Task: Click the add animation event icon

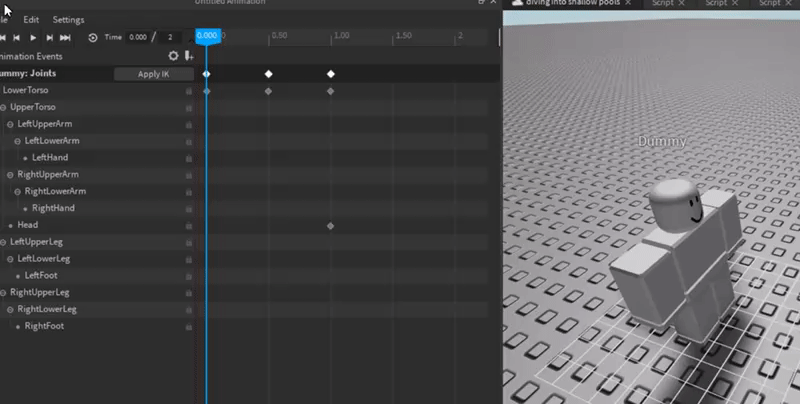Action: tap(188, 56)
